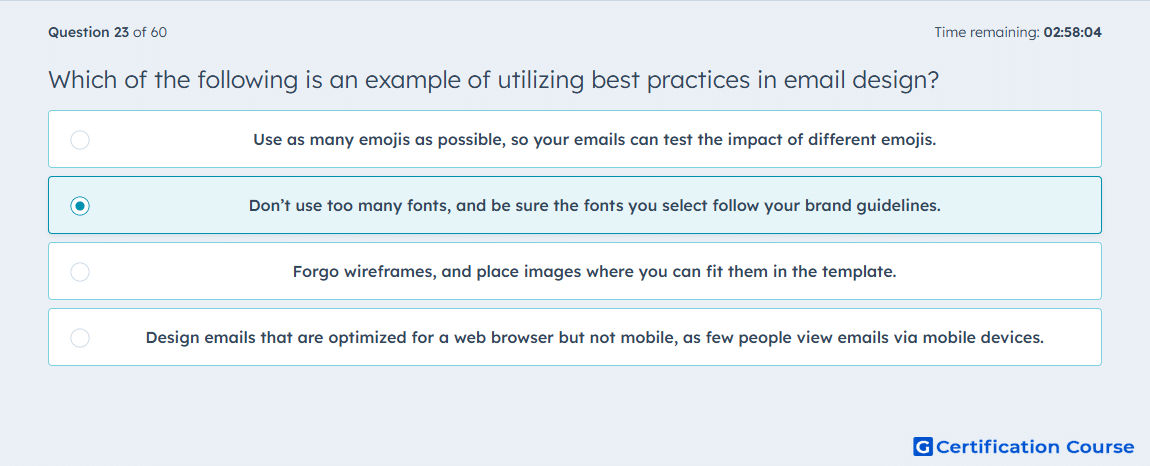Pick the answer text starting 'Use as many emojis'
Image resolution: width=1150 pixels, height=466 pixels.
595,139
